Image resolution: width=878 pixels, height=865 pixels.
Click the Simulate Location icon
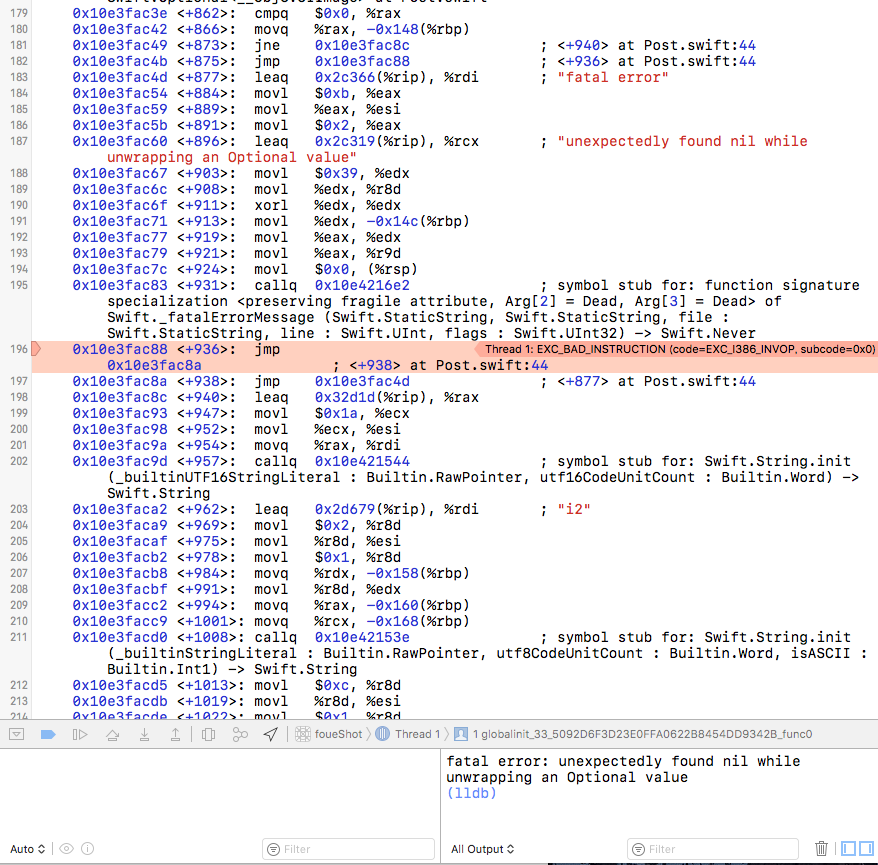click(270, 733)
